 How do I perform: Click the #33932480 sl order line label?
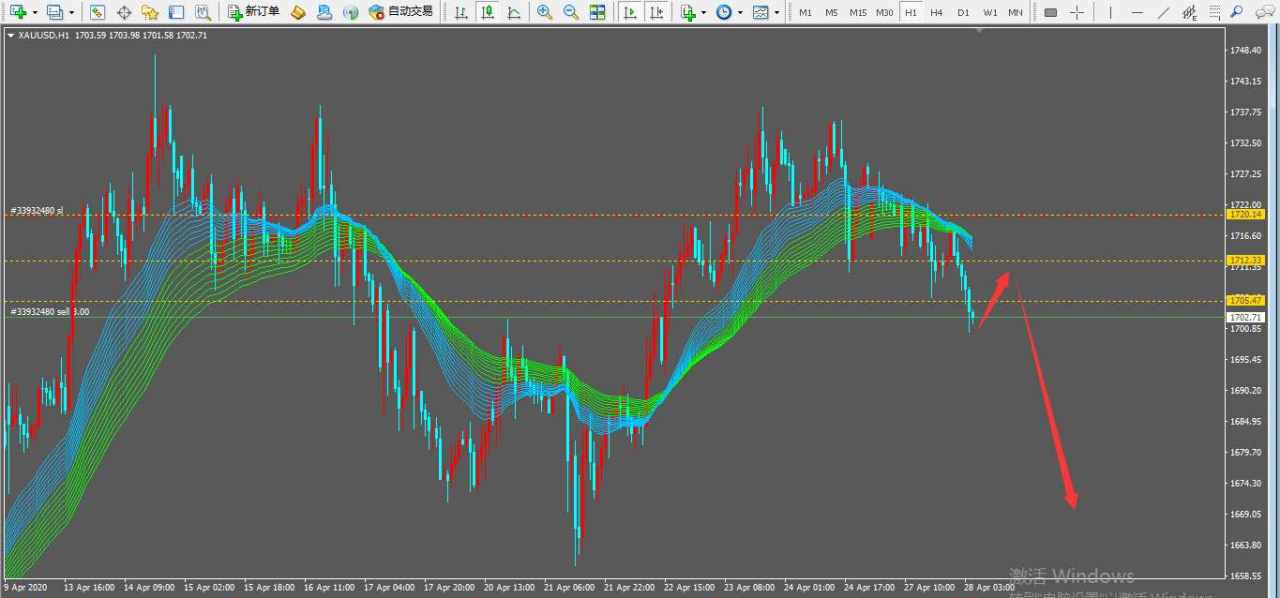tap(37, 210)
